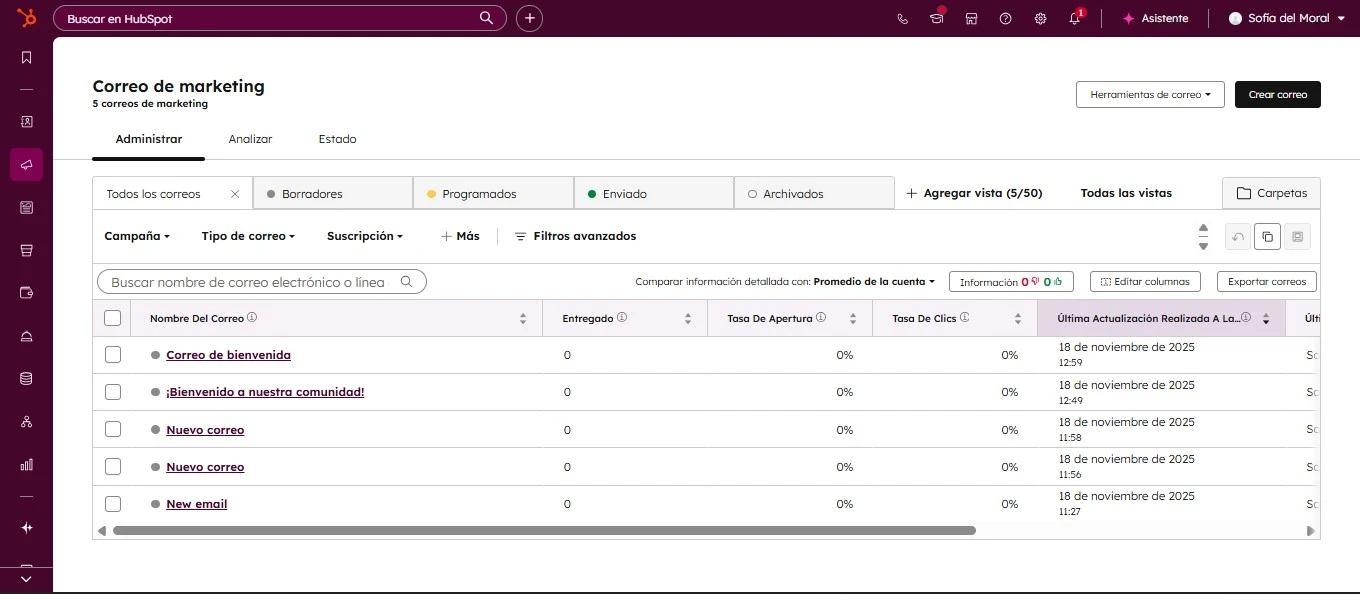Open the ¡Bienvenido a nuestra comunidad! email link
This screenshot has height=594, width=1360.
point(265,392)
